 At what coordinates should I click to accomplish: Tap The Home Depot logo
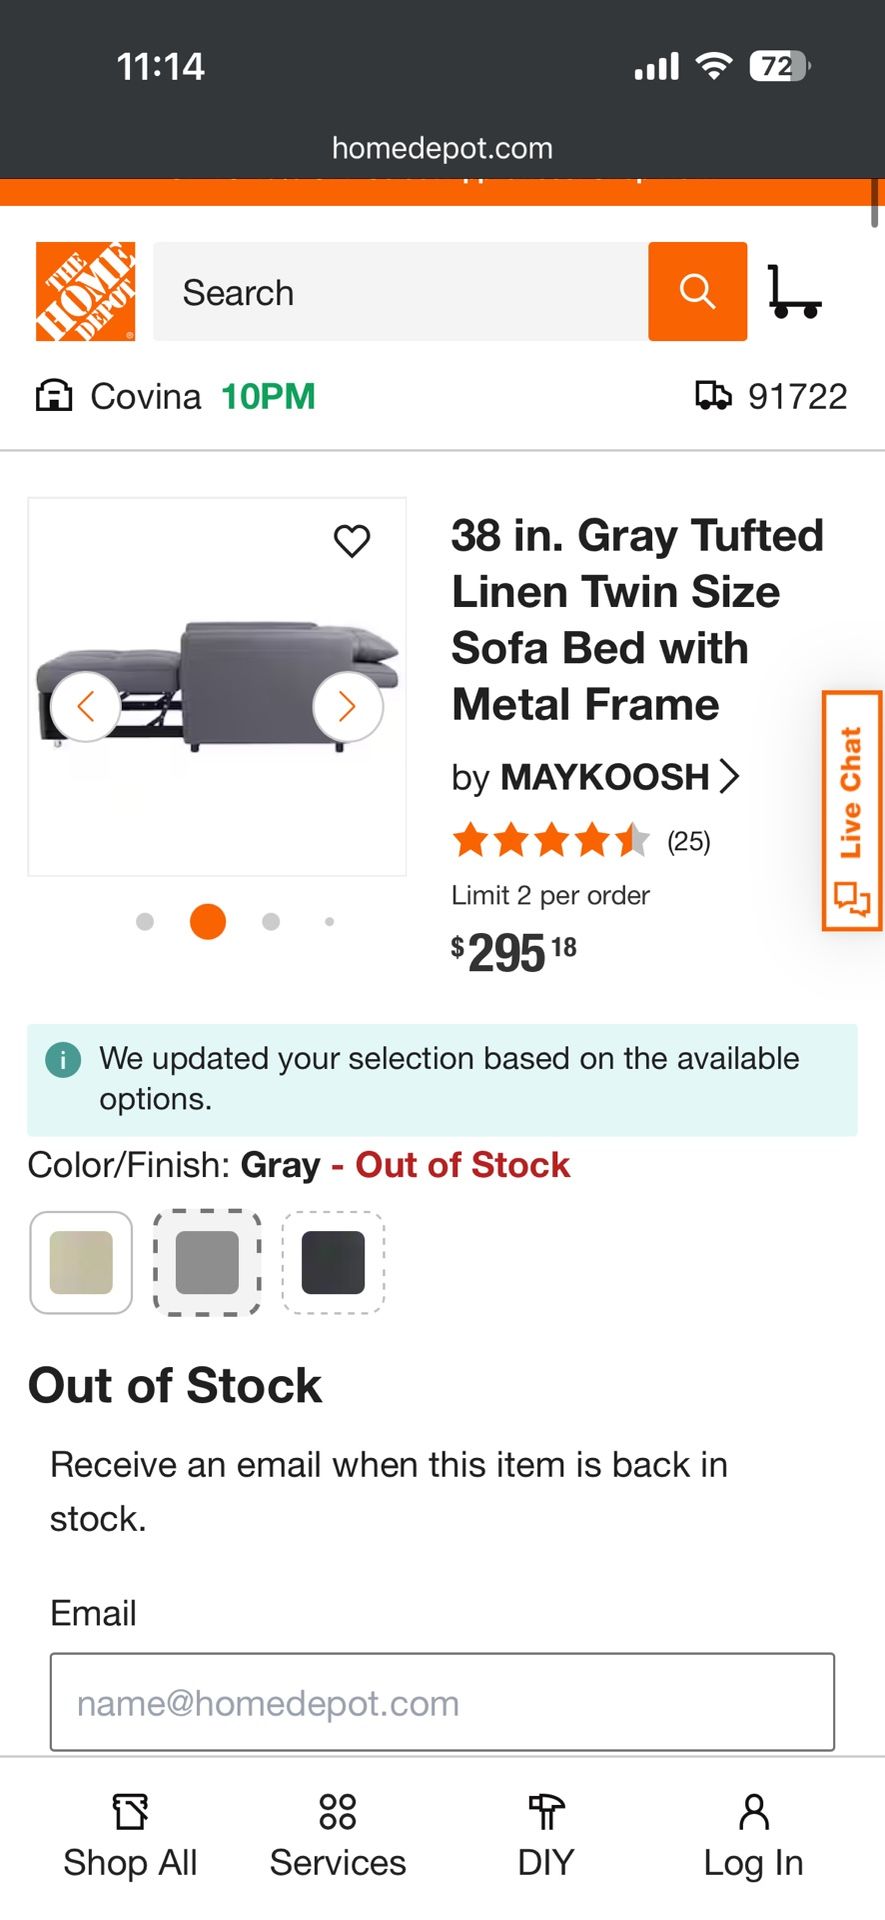point(85,291)
